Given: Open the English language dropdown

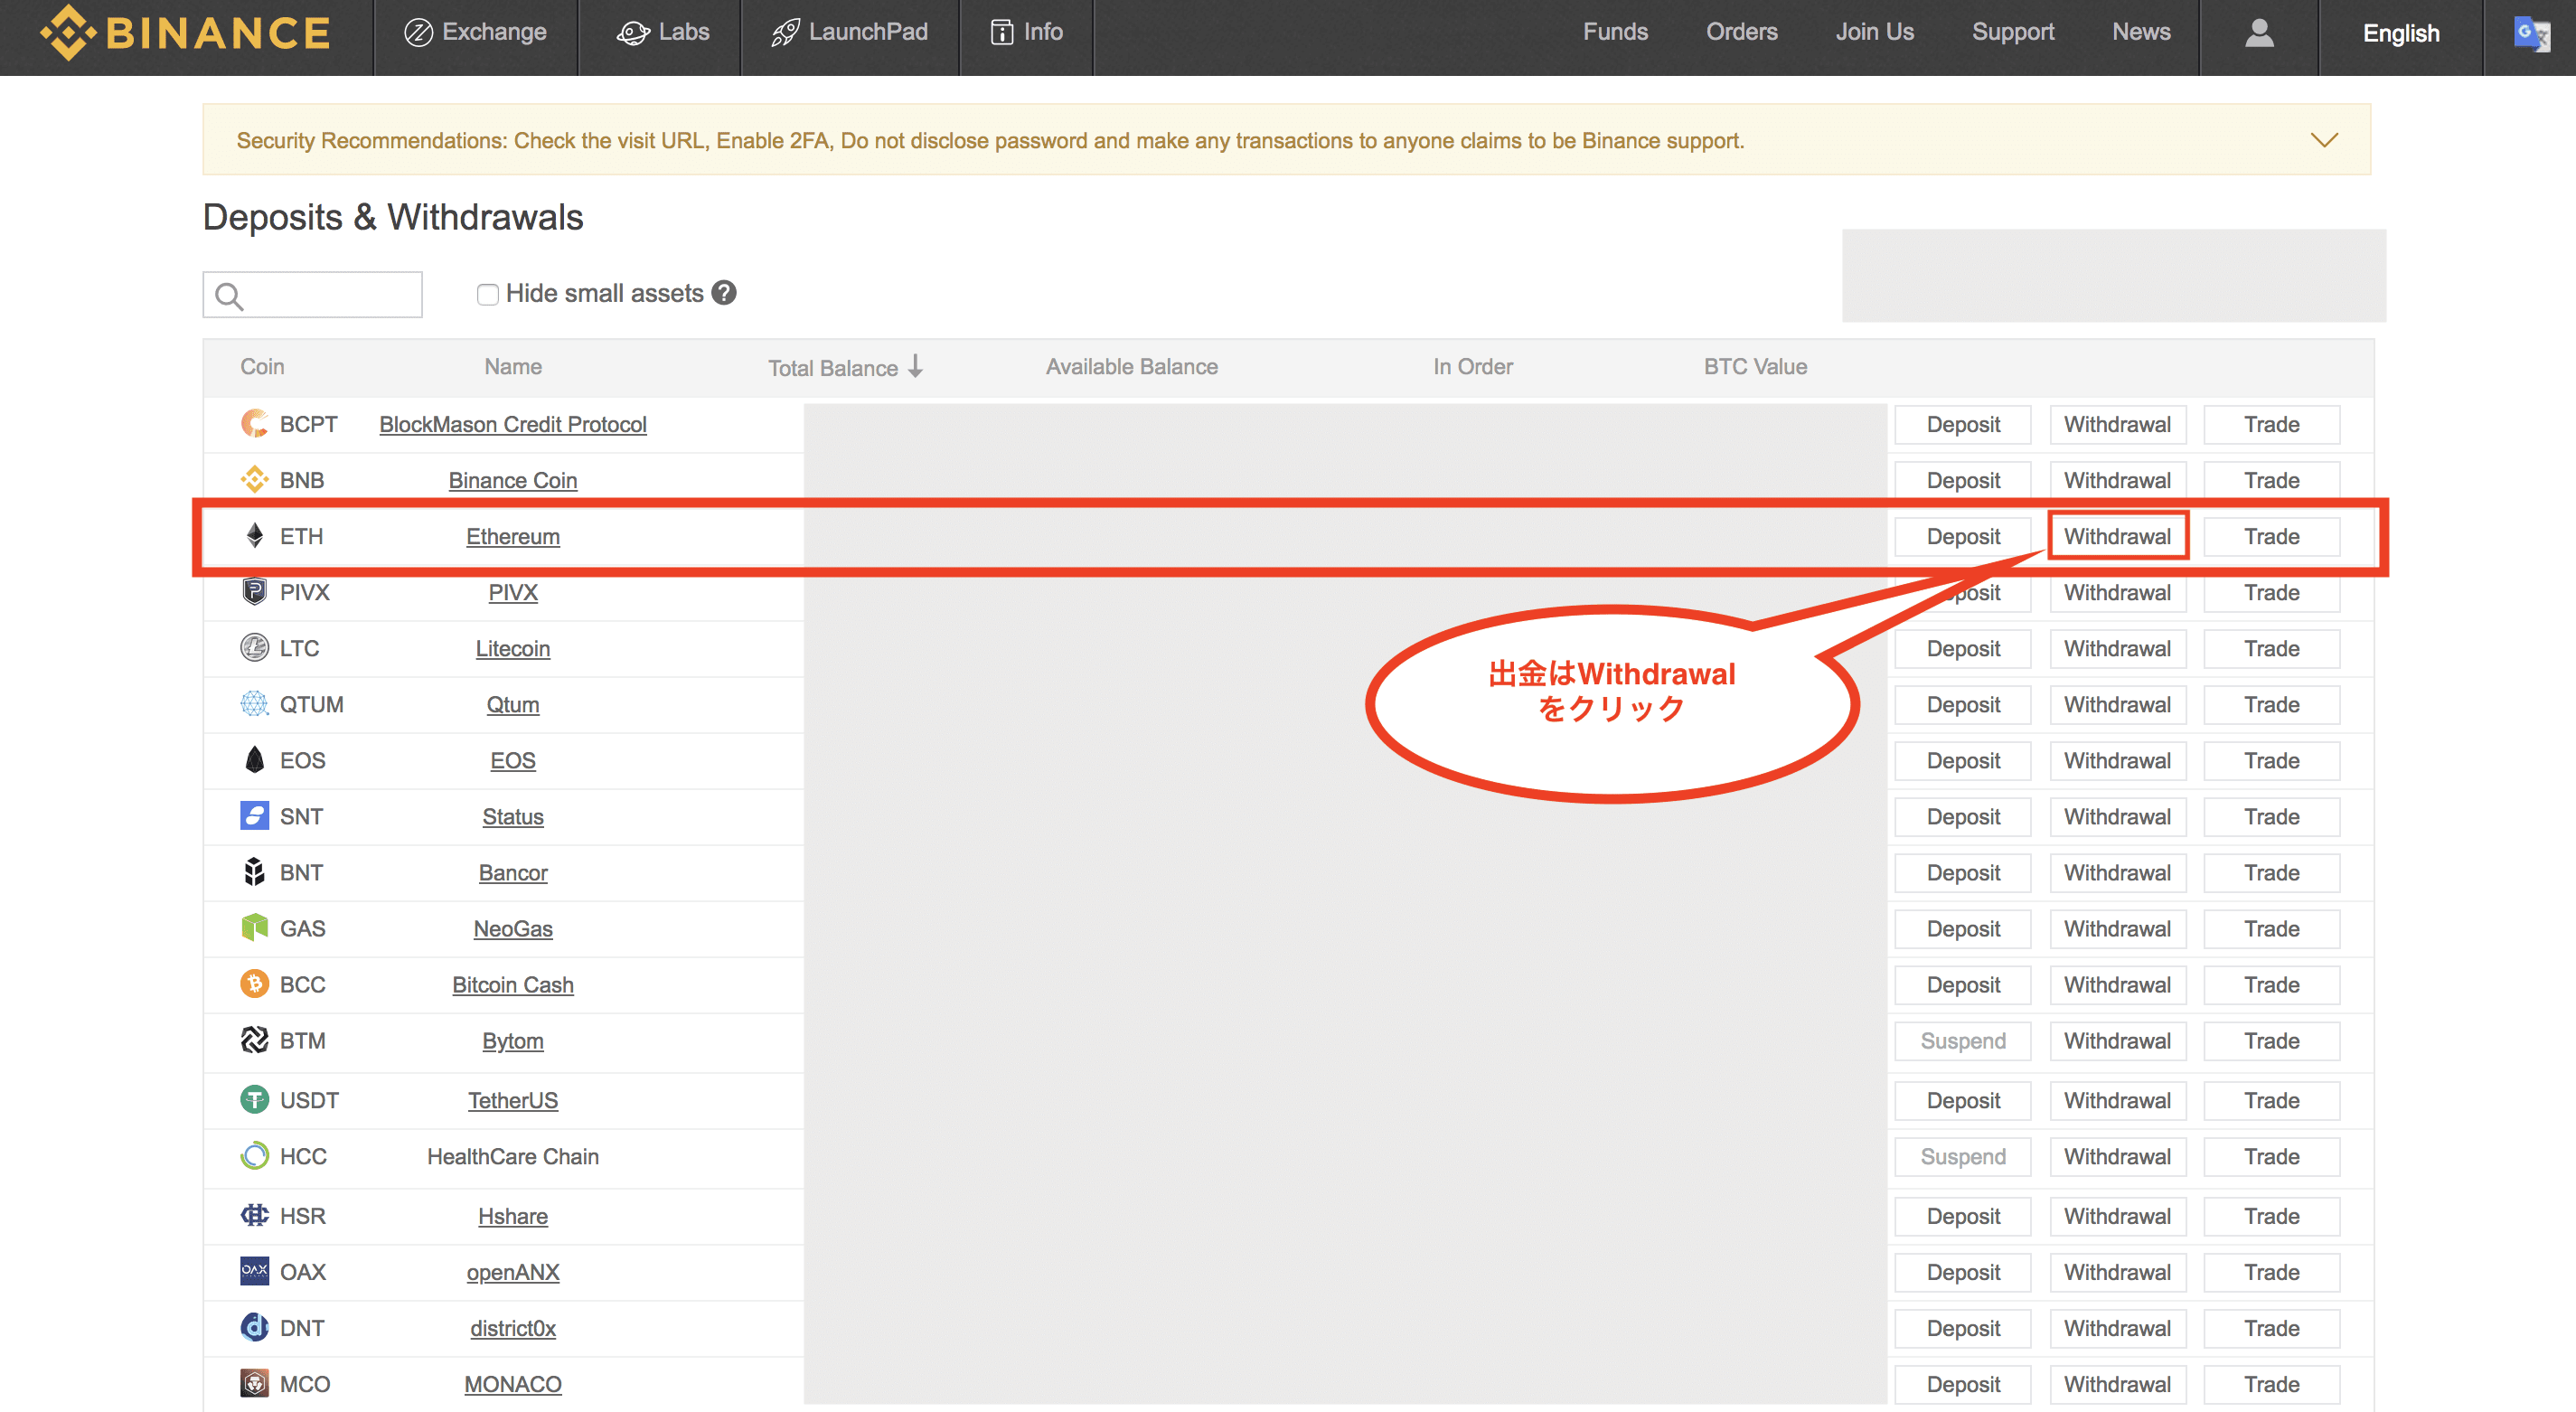Looking at the screenshot, I should [2400, 33].
